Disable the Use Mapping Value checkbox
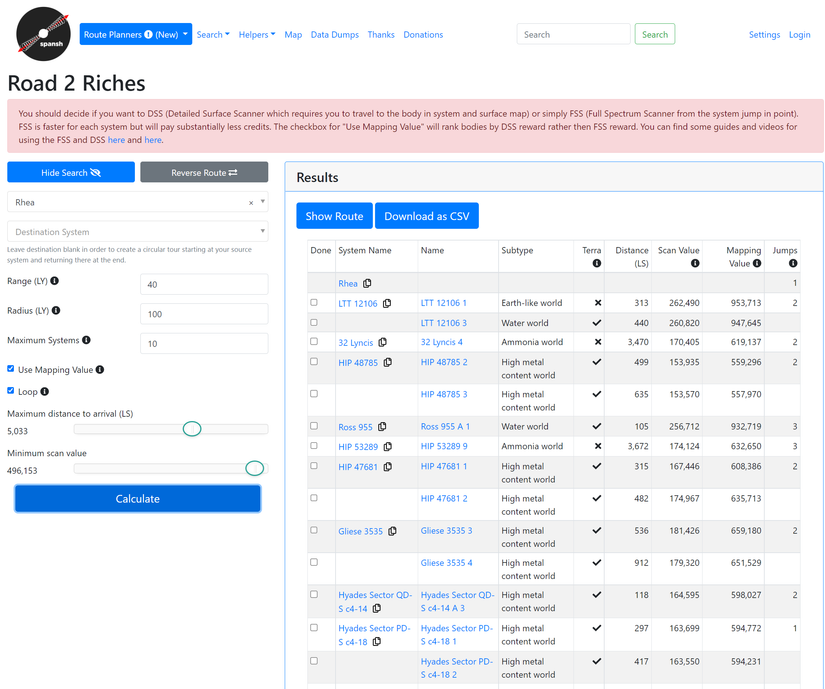 (11, 369)
